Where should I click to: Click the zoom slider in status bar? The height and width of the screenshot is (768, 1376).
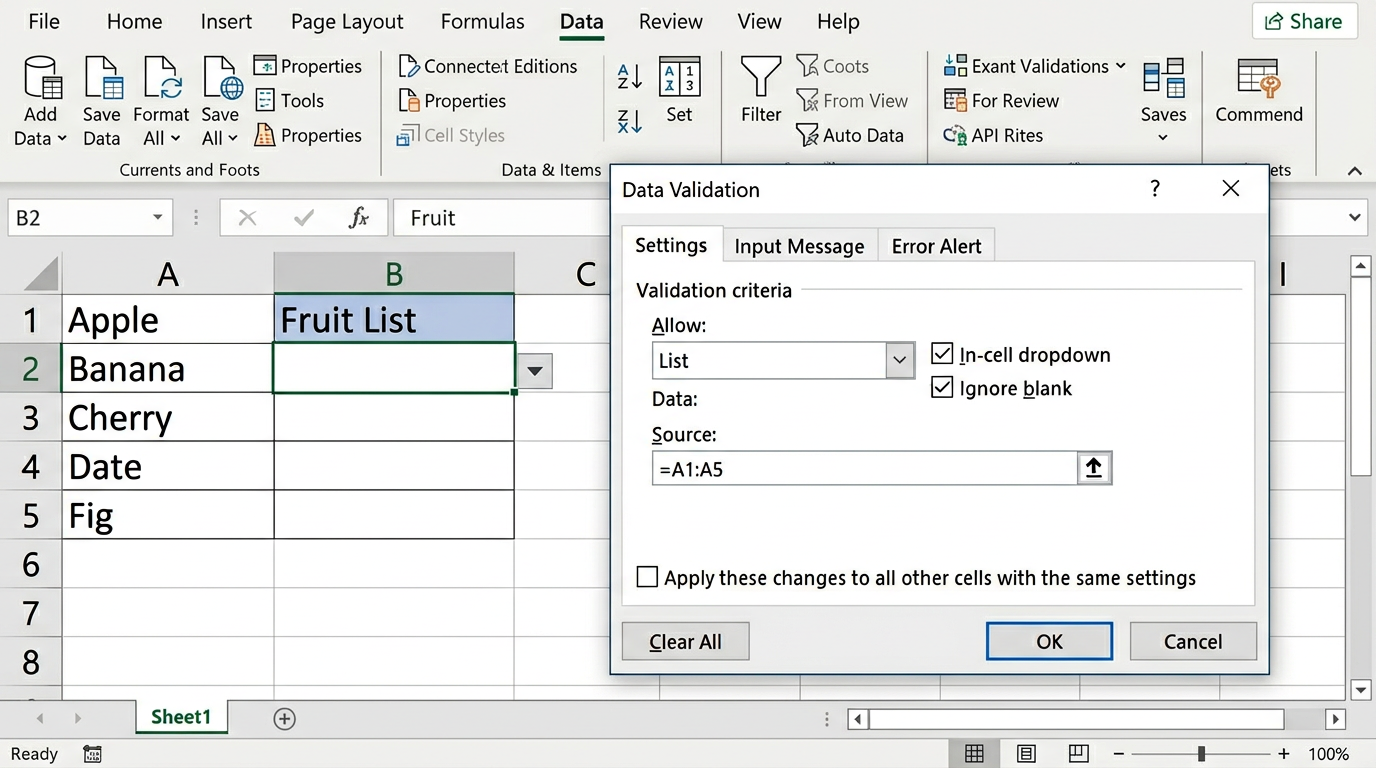pyautogui.click(x=1201, y=753)
